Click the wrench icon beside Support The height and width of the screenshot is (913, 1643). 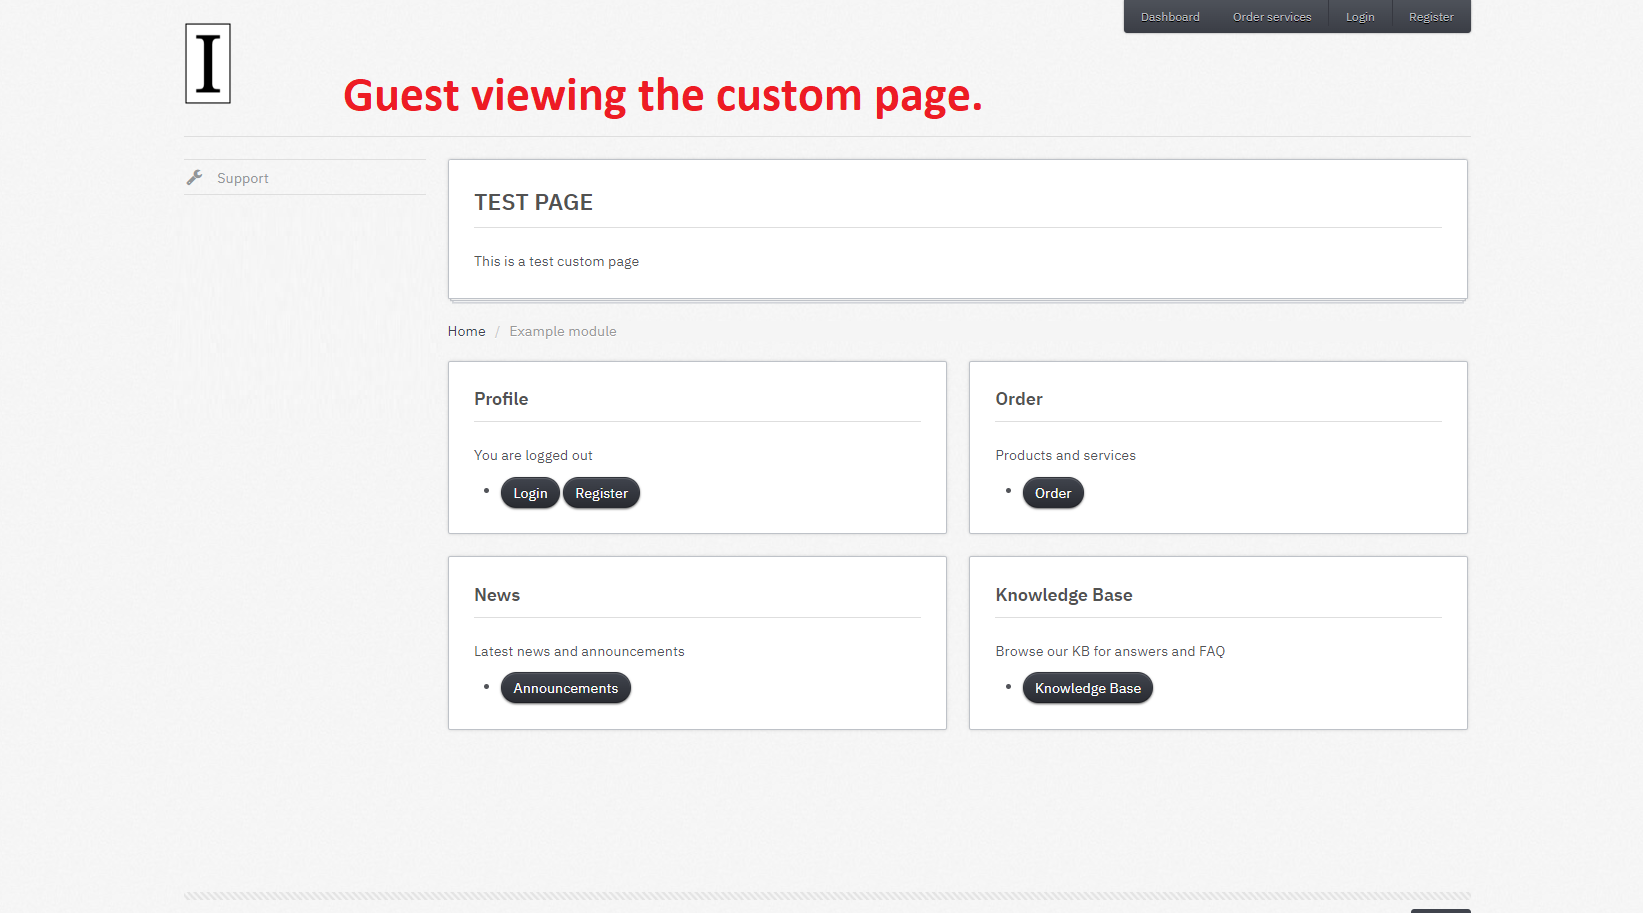195,177
